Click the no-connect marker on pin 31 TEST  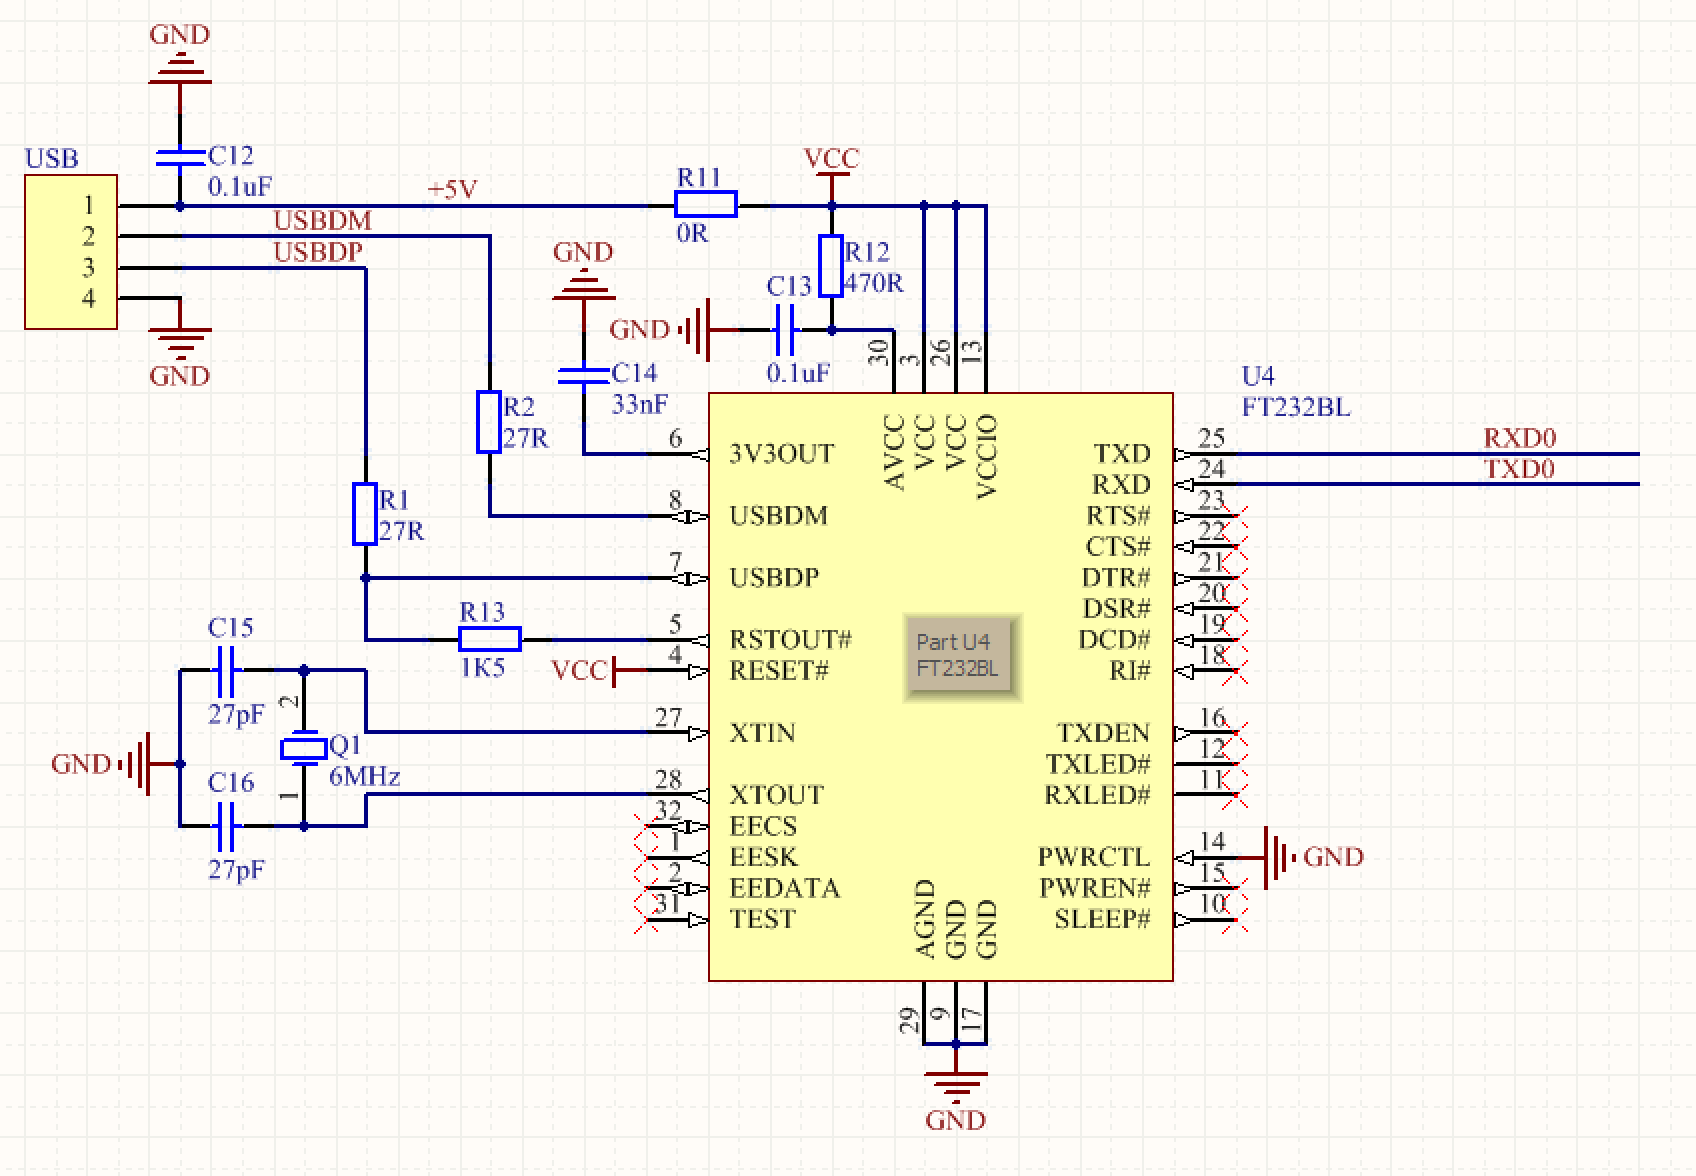point(647,918)
